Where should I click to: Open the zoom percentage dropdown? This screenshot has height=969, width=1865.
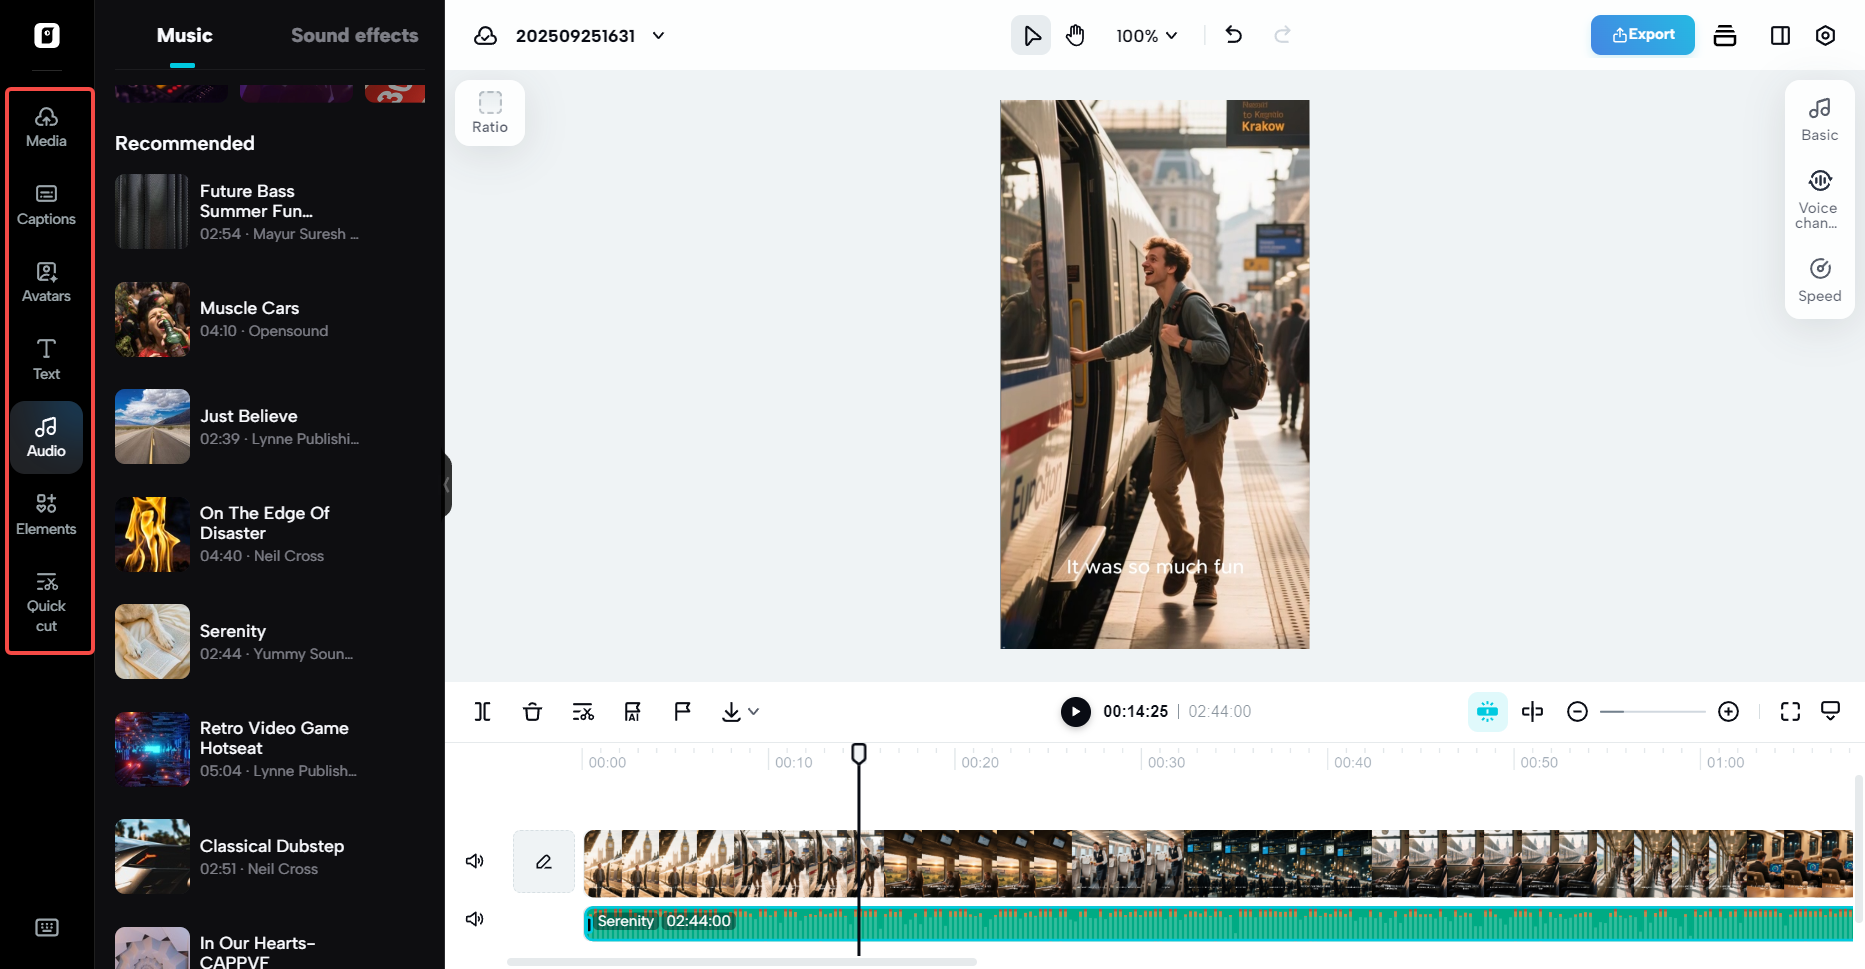pyautogui.click(x=1146, y=35)
